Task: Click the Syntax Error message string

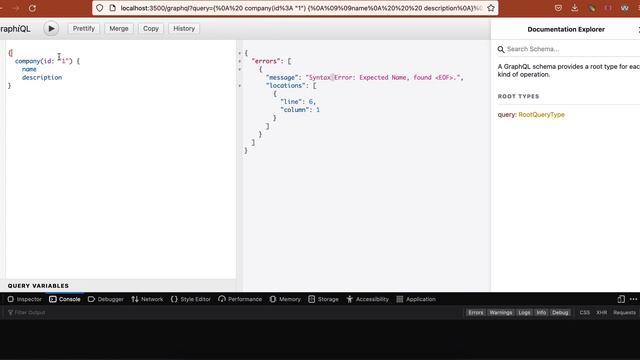Action: [x=384, y=78]
